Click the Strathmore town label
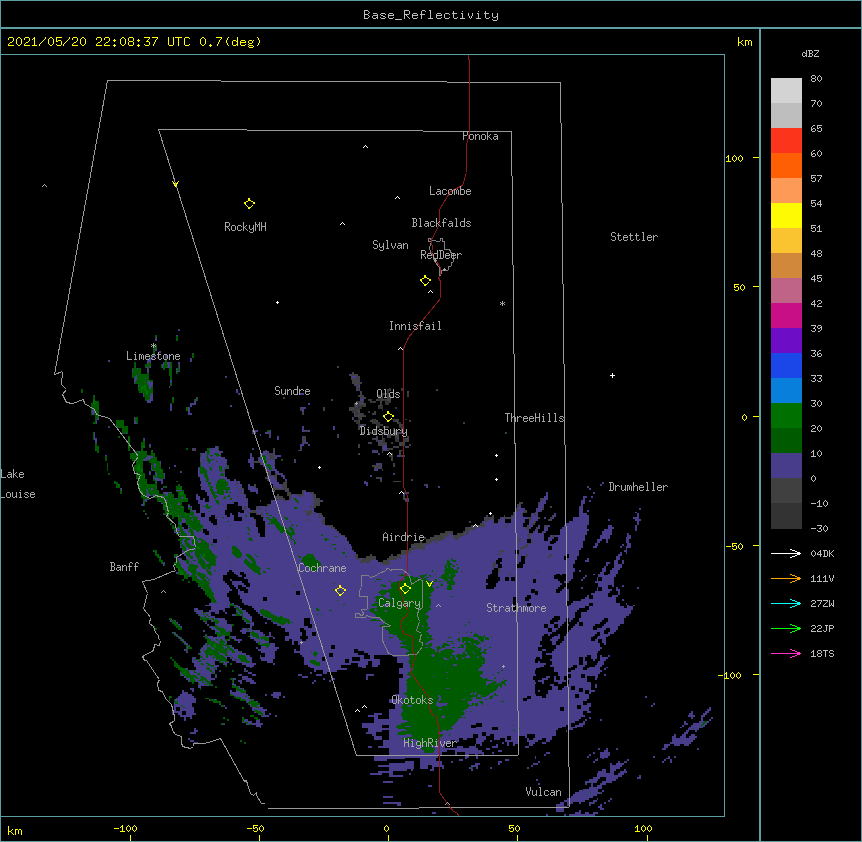Image resolution: width=862 pixels, height=842 pixels. click(x=516, y=608)
